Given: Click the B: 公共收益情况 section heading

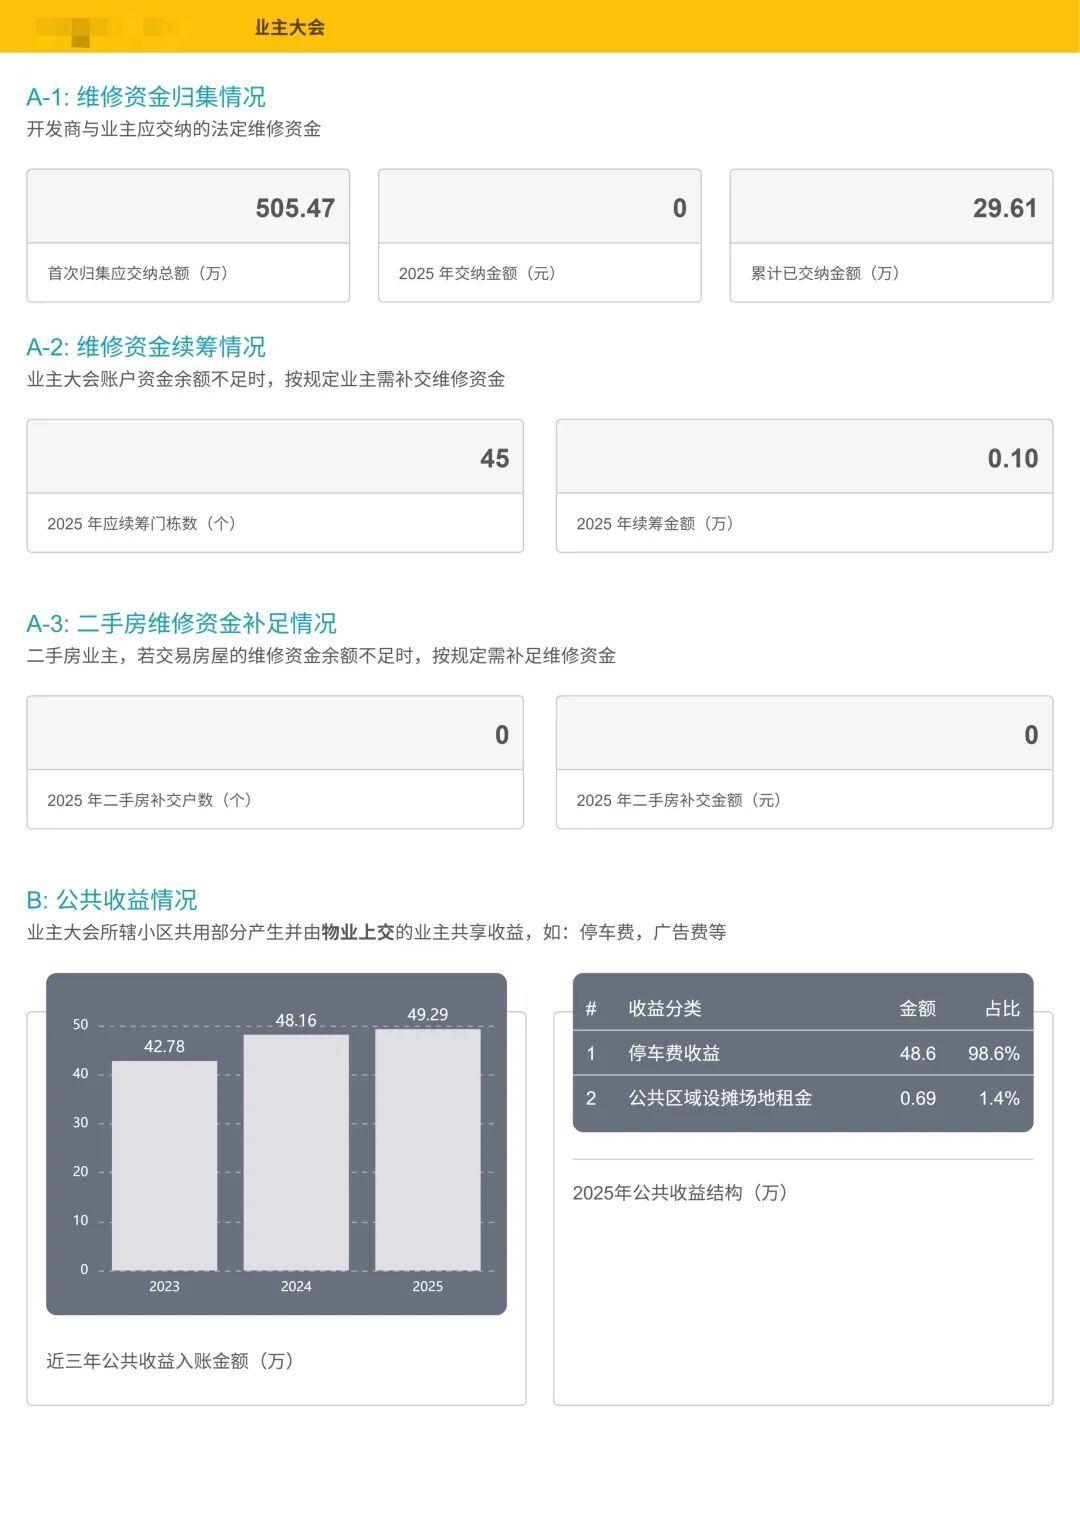Looking at the screenshot, I should coord(112,900).
